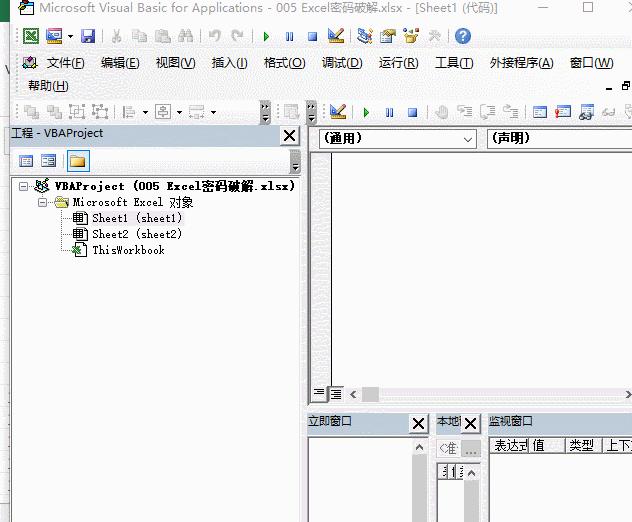This screenshot has height=522, width=632.
Task: Open the 编辑(E) menu
Action: 120,63
